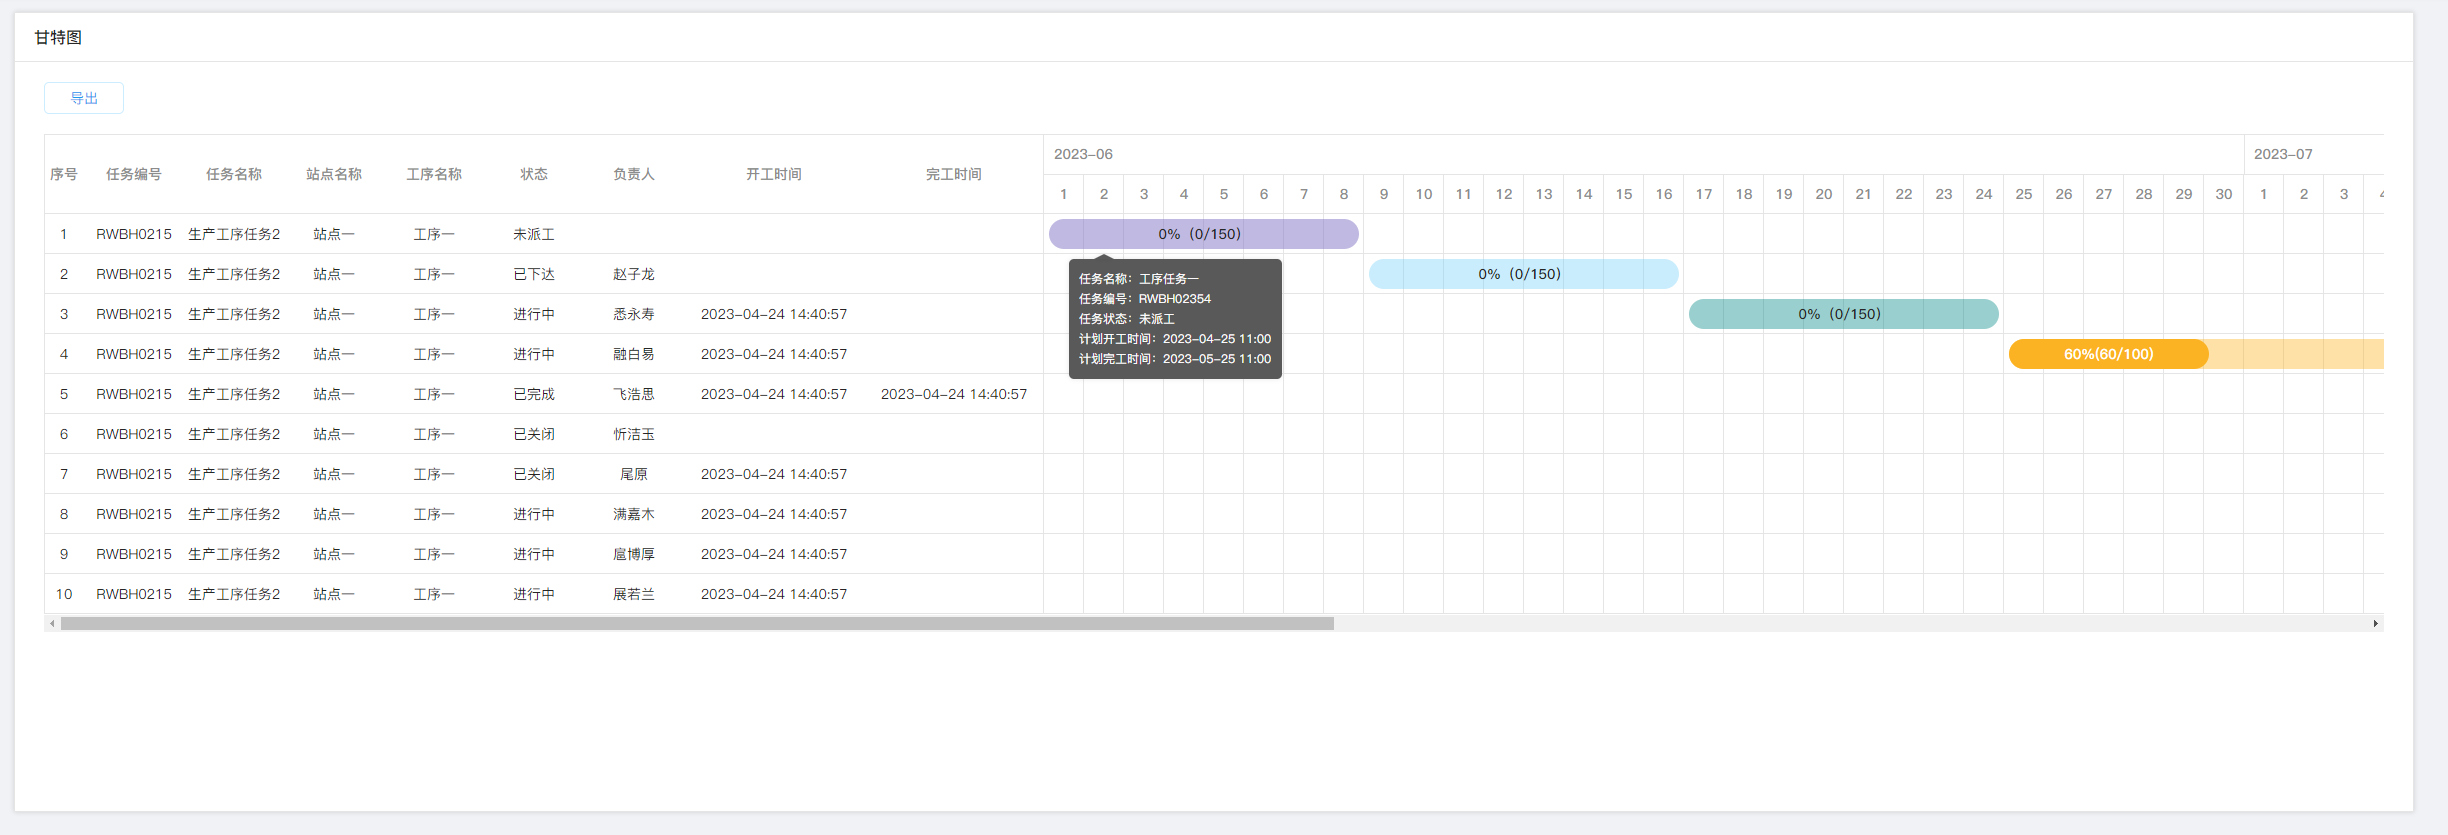The width and height of the screenshot is (2448, 835).
Task: Click status 已下达 in row 2
Action: click(534, 274)
